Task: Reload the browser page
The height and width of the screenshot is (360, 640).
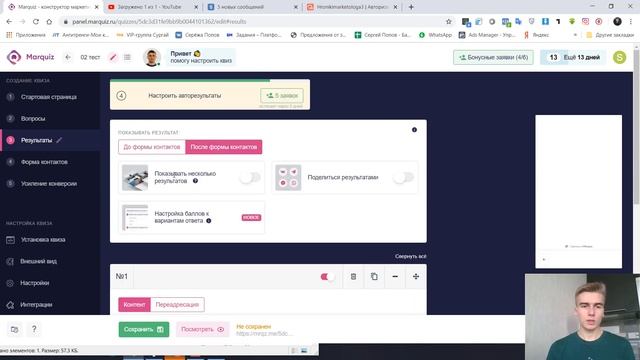Action: (36, 22)
